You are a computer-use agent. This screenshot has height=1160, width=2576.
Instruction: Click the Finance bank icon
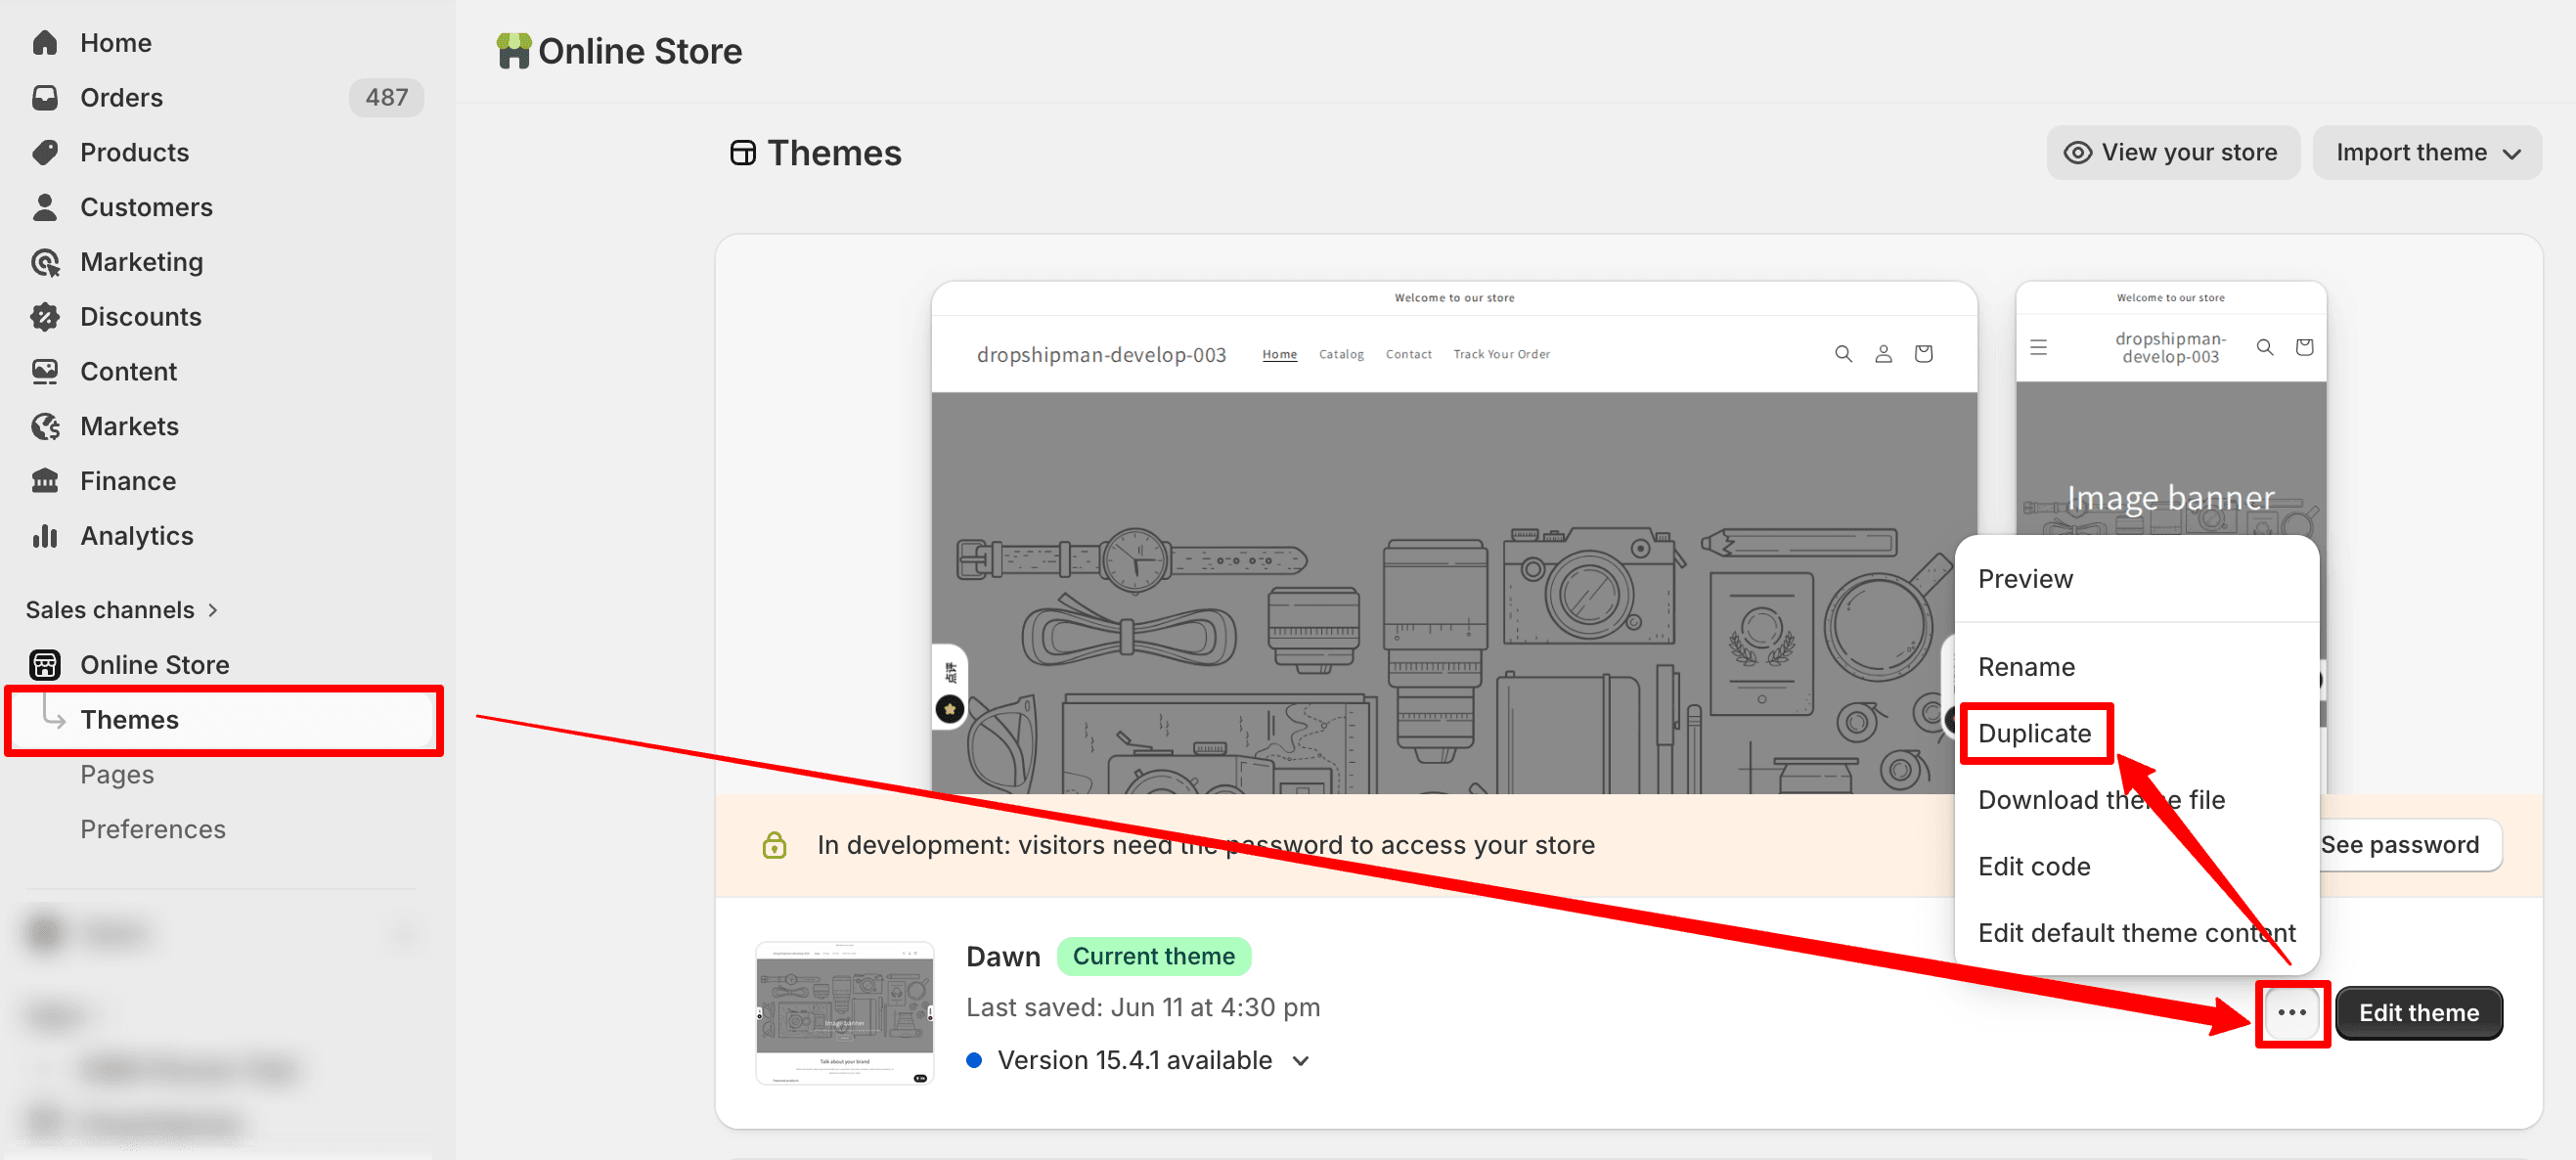45,481
